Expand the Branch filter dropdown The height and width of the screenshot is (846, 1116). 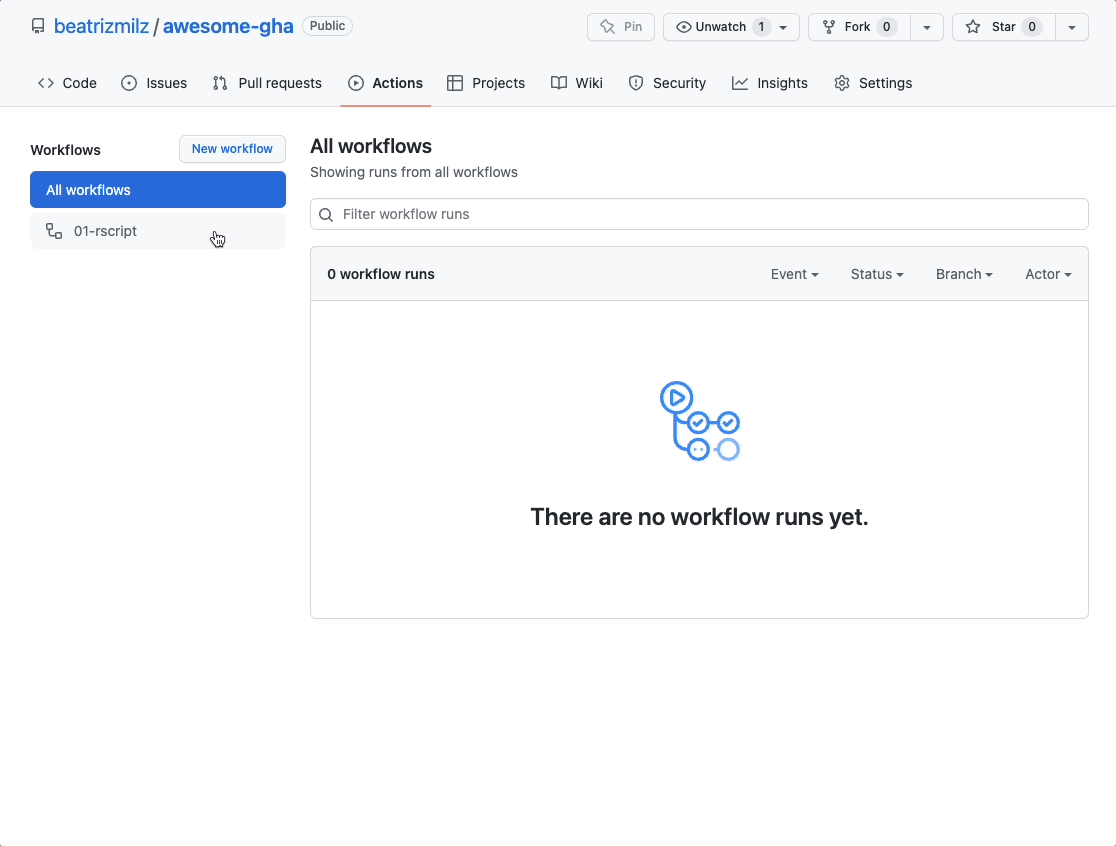(964, 274)
